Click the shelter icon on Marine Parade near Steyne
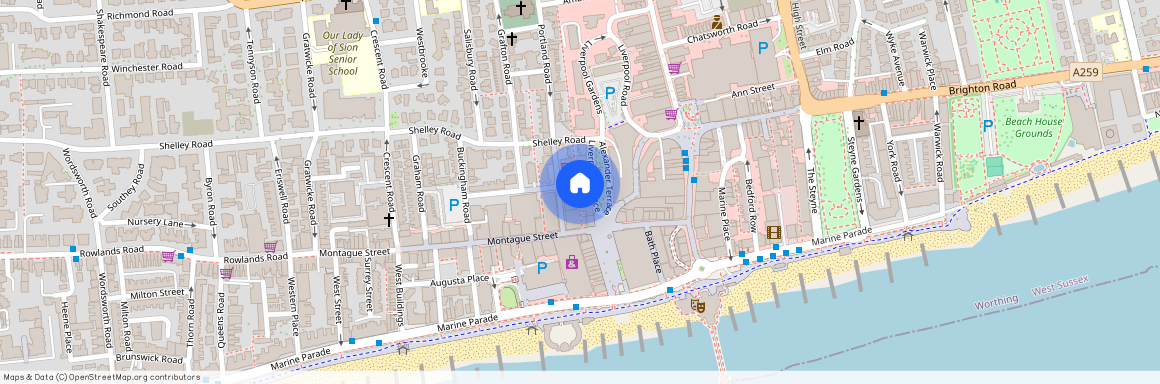This screenshot has height=384, width=1160. 907,235
